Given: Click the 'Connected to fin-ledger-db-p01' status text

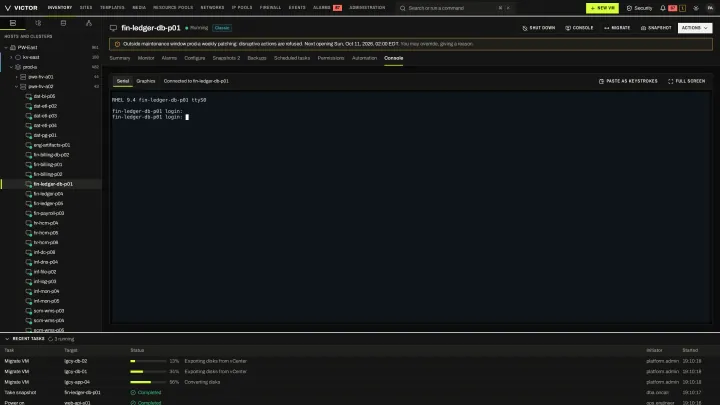Looking at the screenshot, I should tap(196, 81).
